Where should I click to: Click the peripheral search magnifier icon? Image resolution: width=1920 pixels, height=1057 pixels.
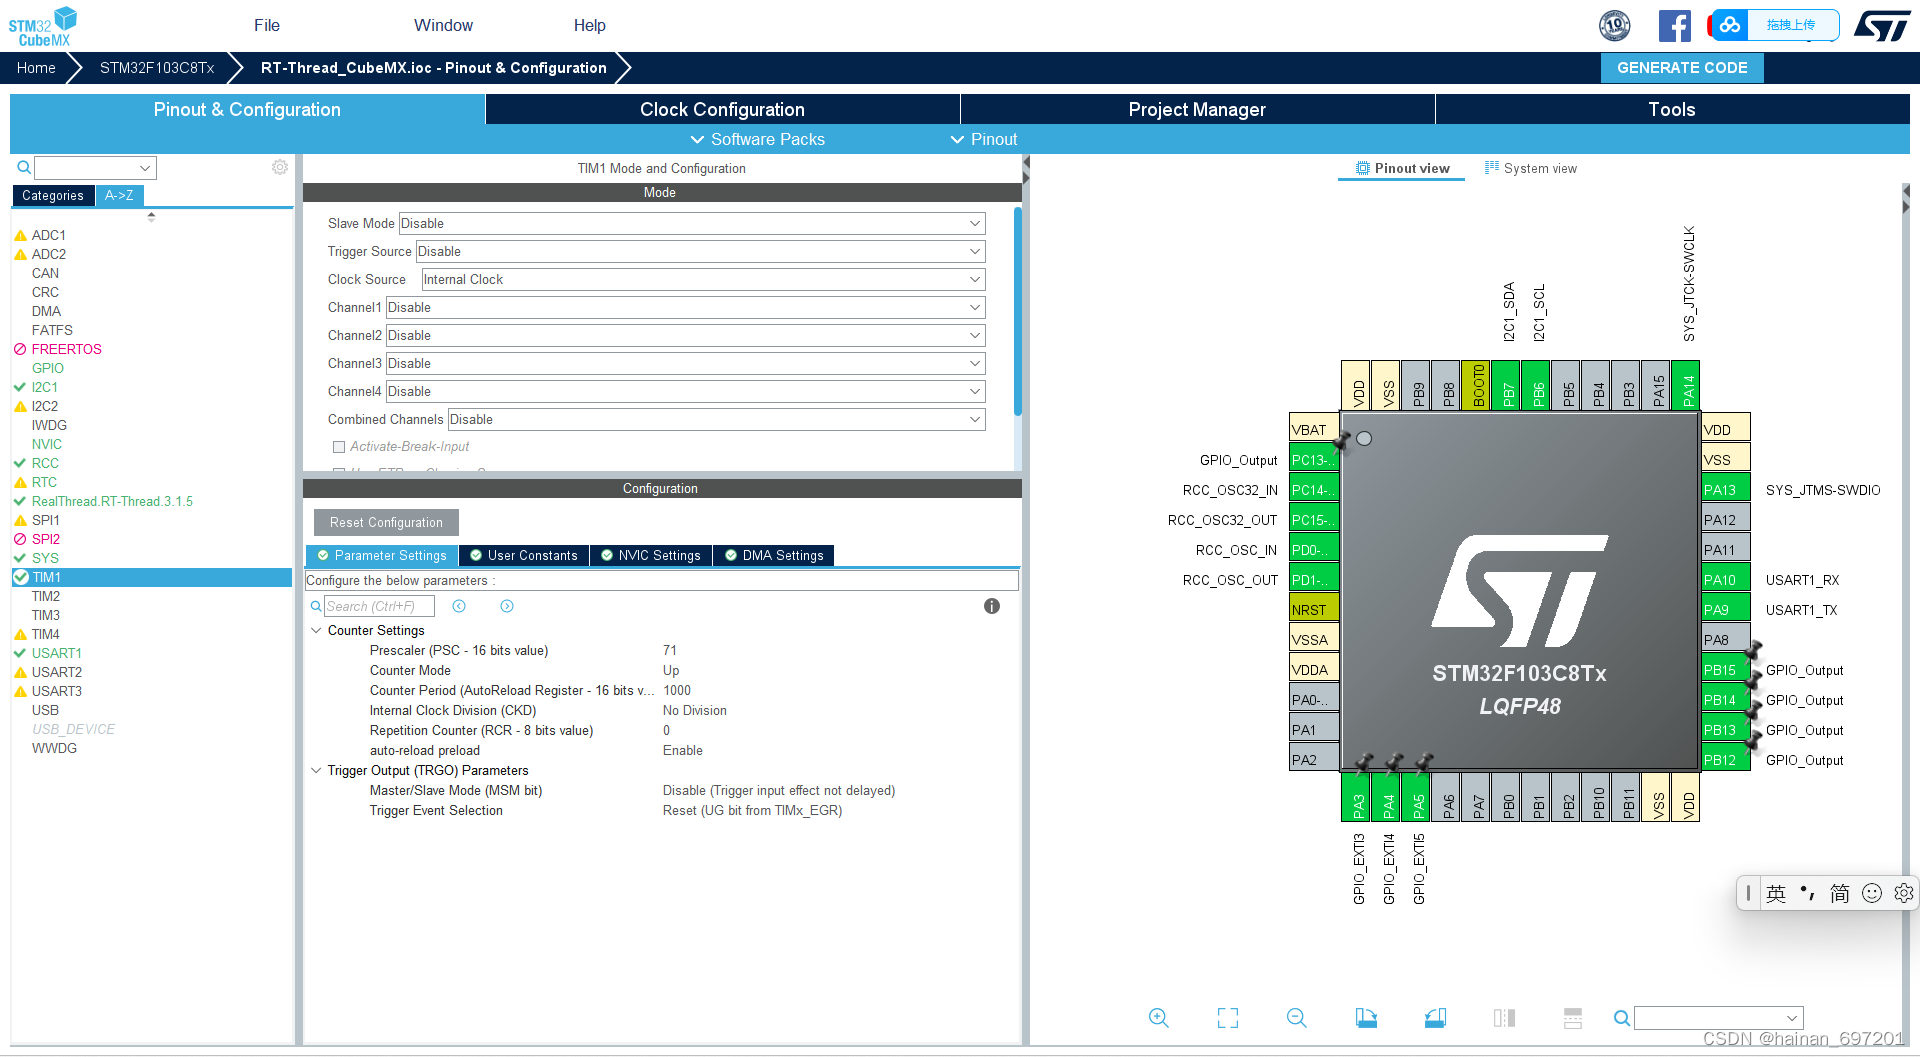24,167
